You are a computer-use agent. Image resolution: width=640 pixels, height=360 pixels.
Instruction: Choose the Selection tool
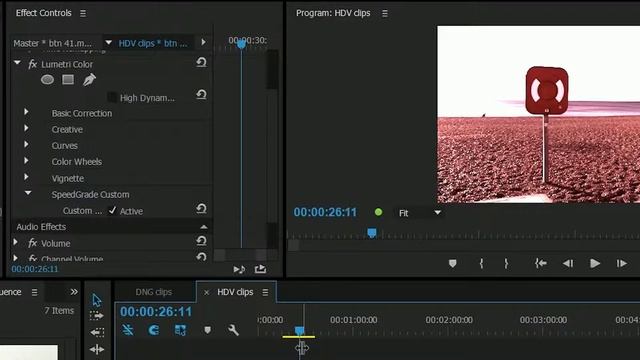97,300
